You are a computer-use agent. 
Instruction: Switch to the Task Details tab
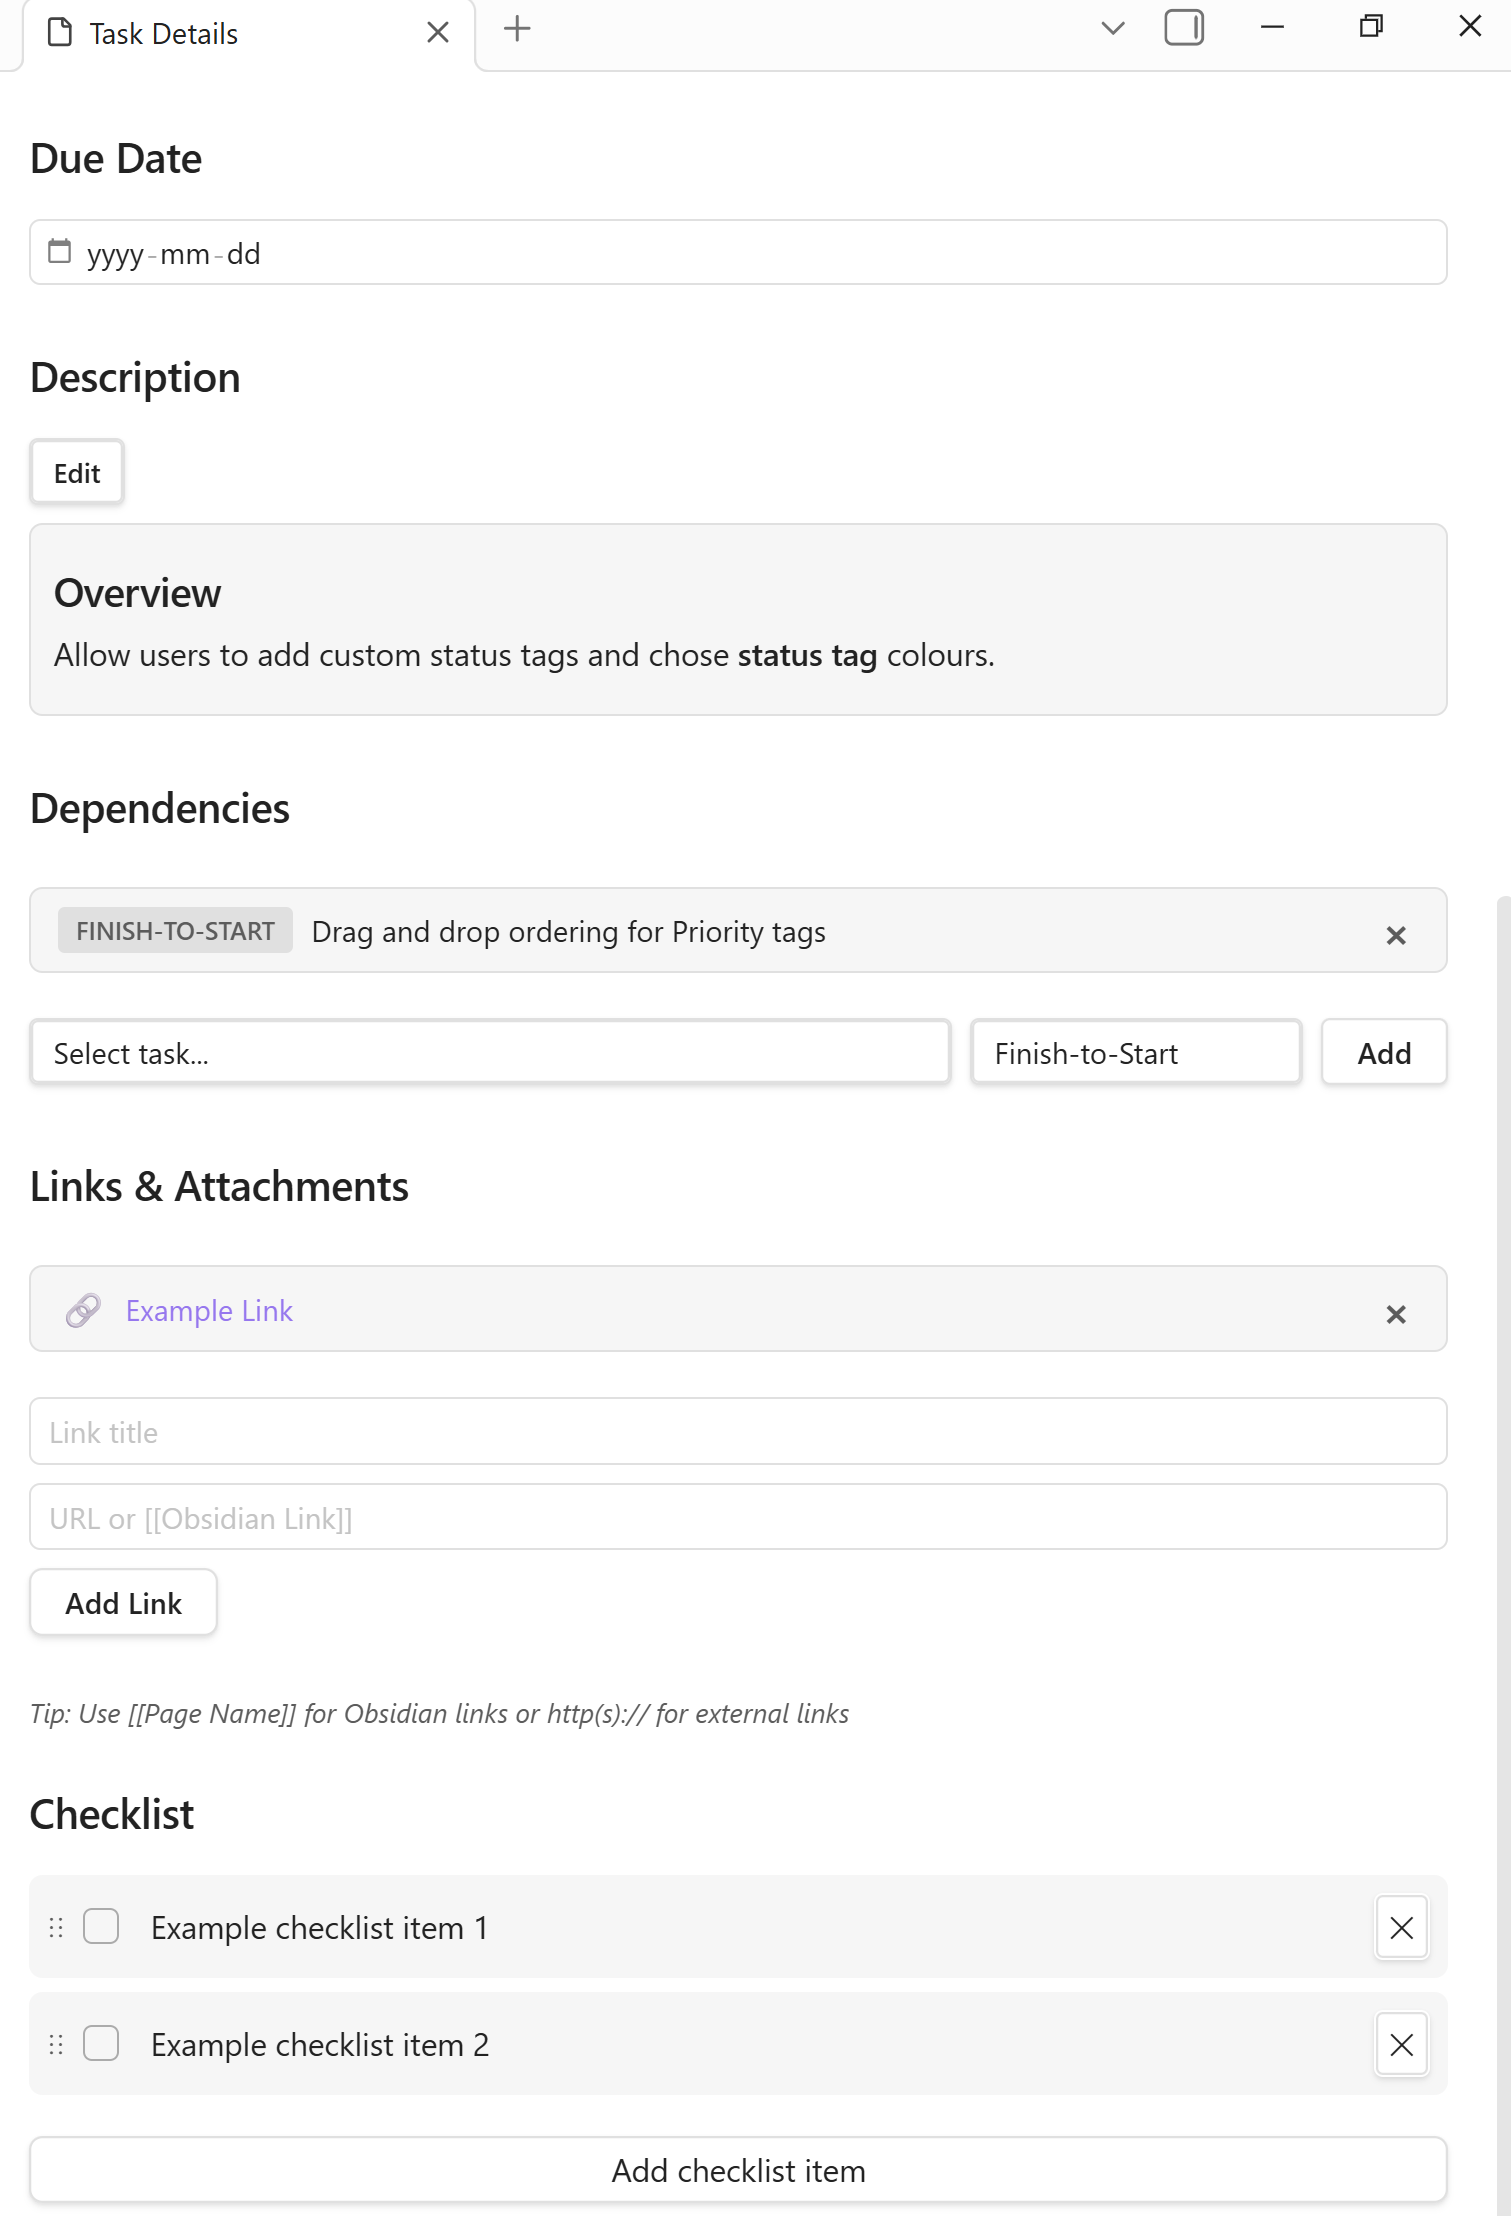(164, 34)
